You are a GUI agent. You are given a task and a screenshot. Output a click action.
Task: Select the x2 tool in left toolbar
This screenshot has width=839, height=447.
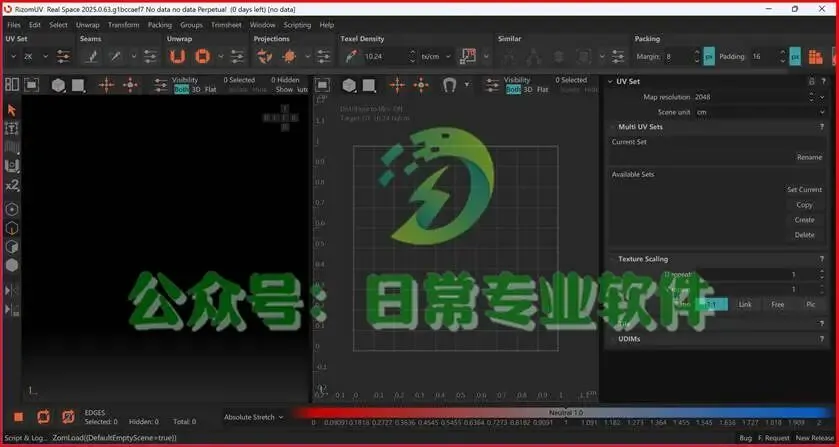[11, 185]
